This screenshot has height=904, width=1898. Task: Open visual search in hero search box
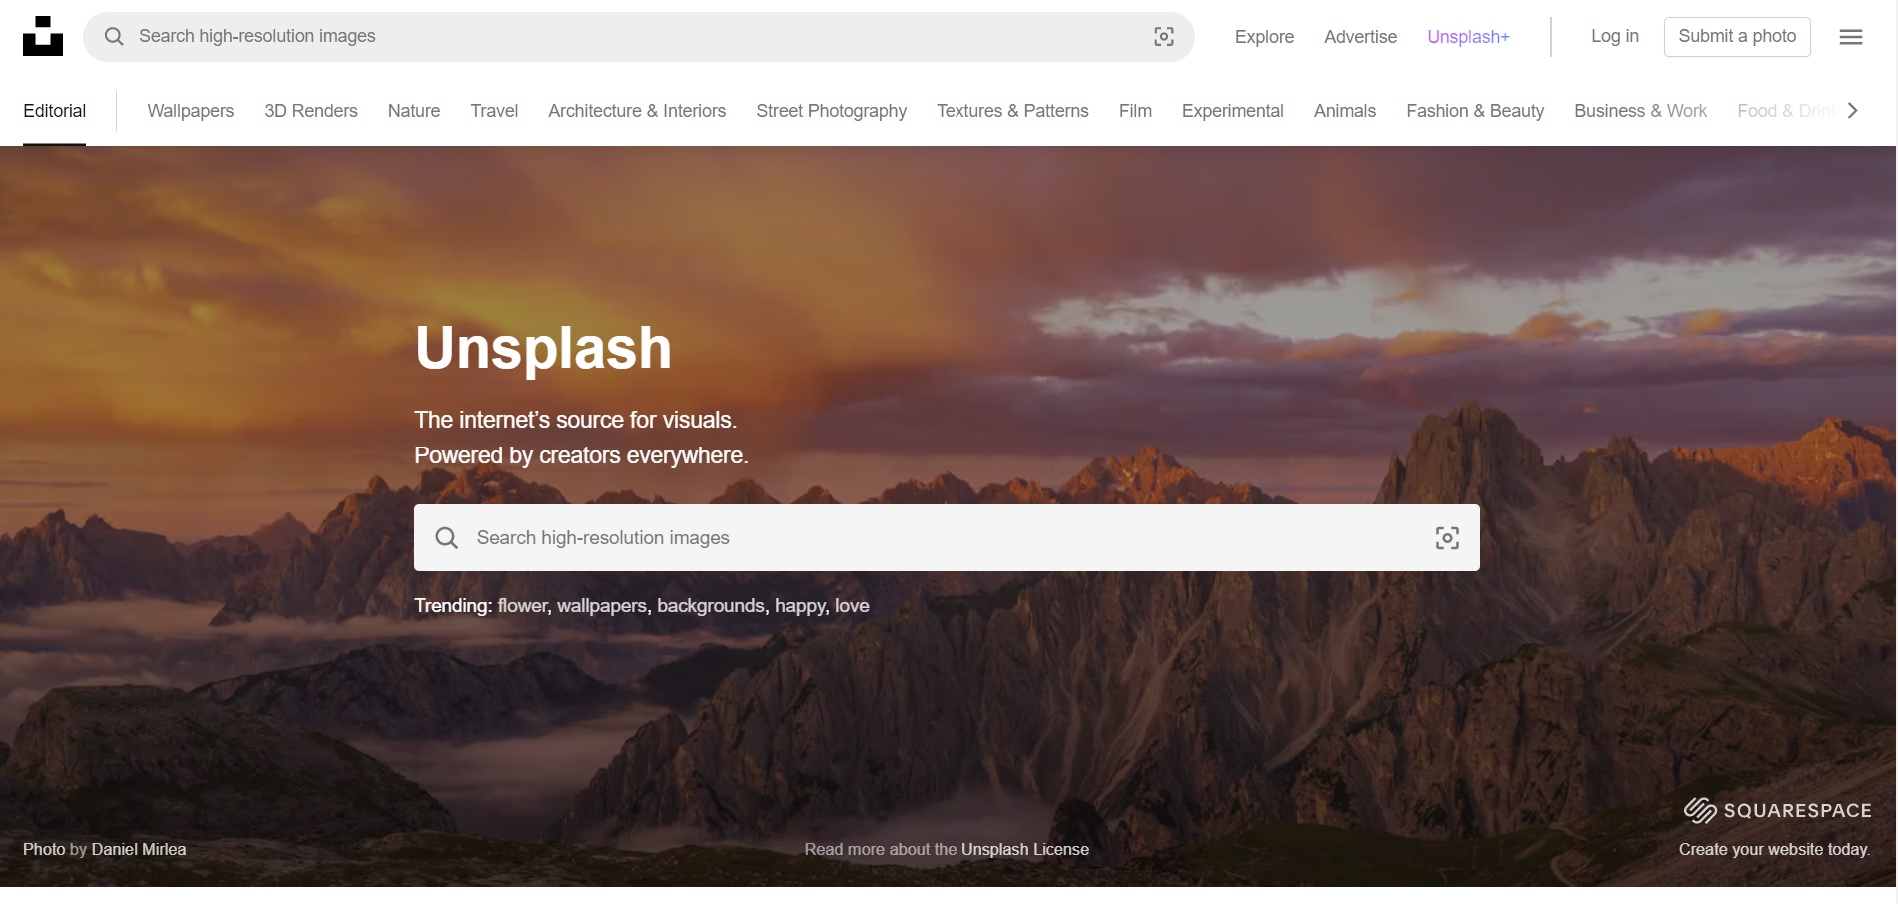point(1447,538)
